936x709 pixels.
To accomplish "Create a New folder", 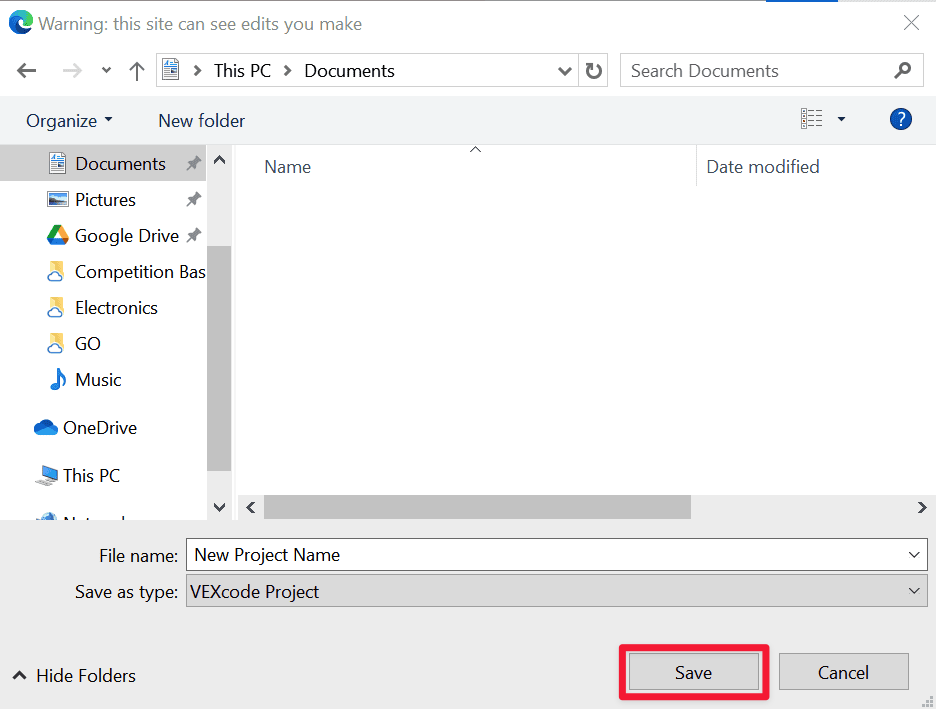I will point(200,120).
